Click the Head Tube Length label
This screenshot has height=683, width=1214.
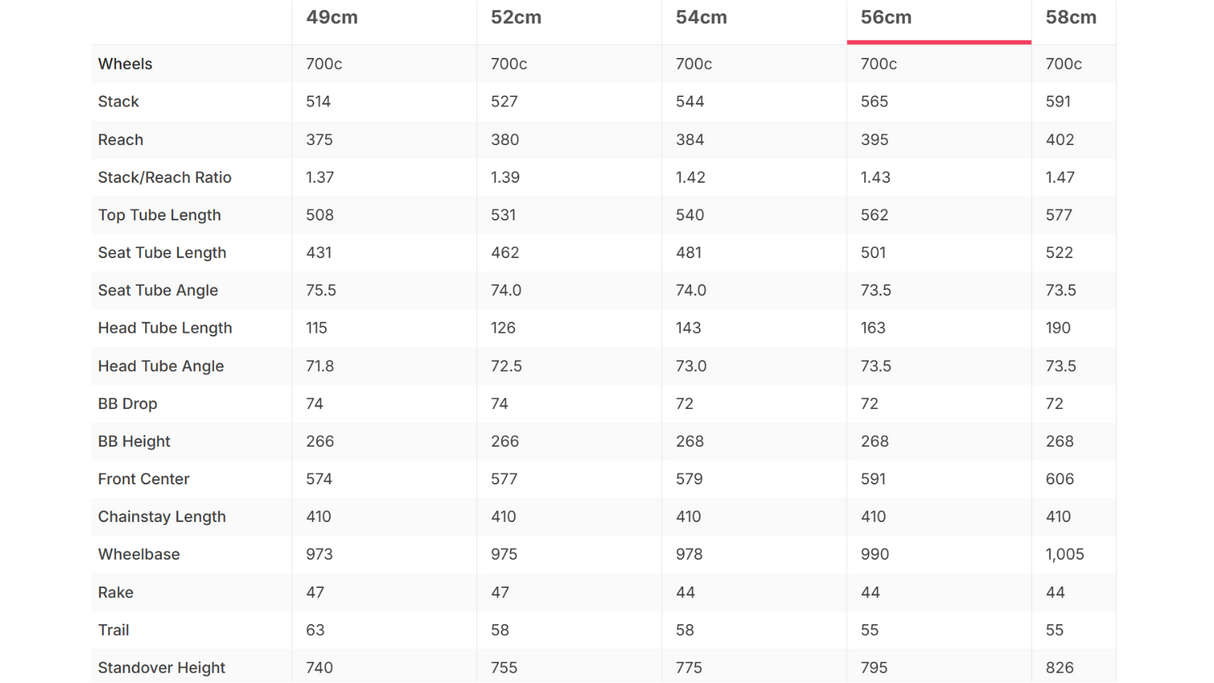coord(165,328)
